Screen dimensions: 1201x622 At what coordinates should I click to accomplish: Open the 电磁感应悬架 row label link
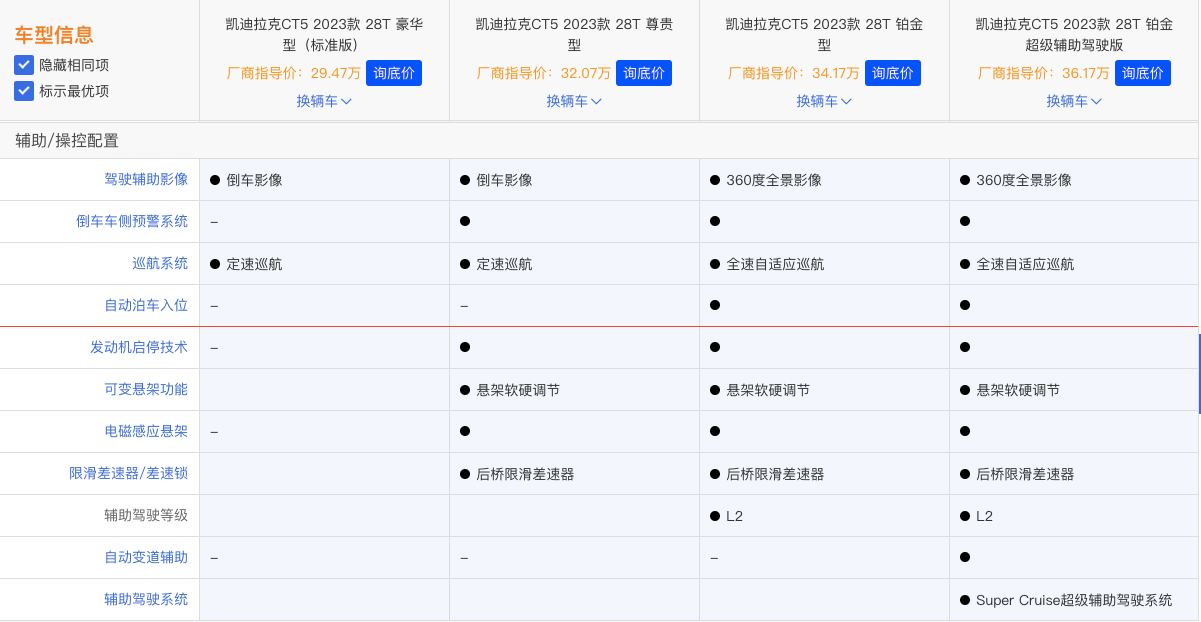click(146, 432)
